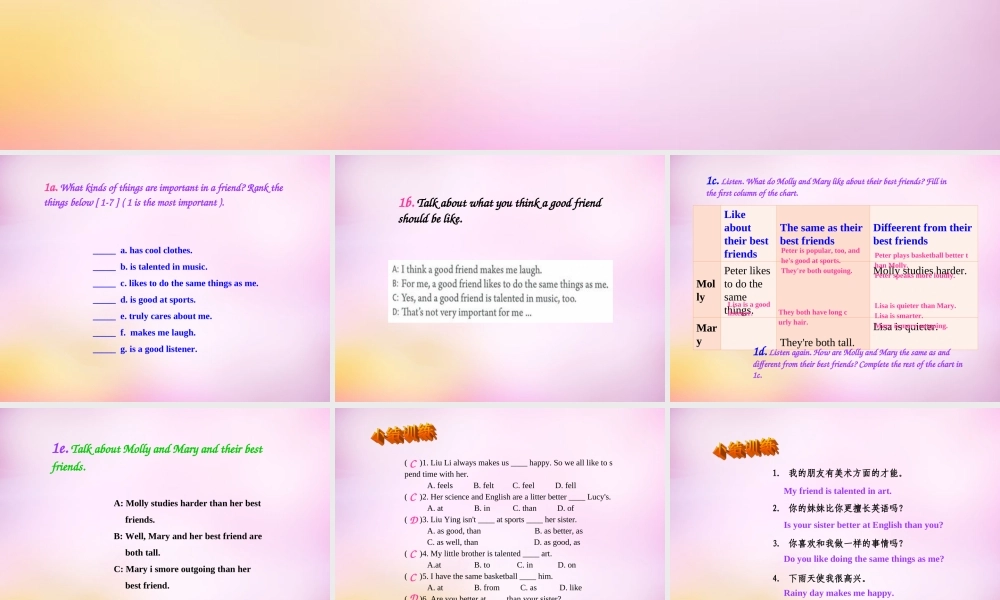1000x600 pixels.
Task: Select 'D: That's not very important for me ...'
Action: coord(461,312)
